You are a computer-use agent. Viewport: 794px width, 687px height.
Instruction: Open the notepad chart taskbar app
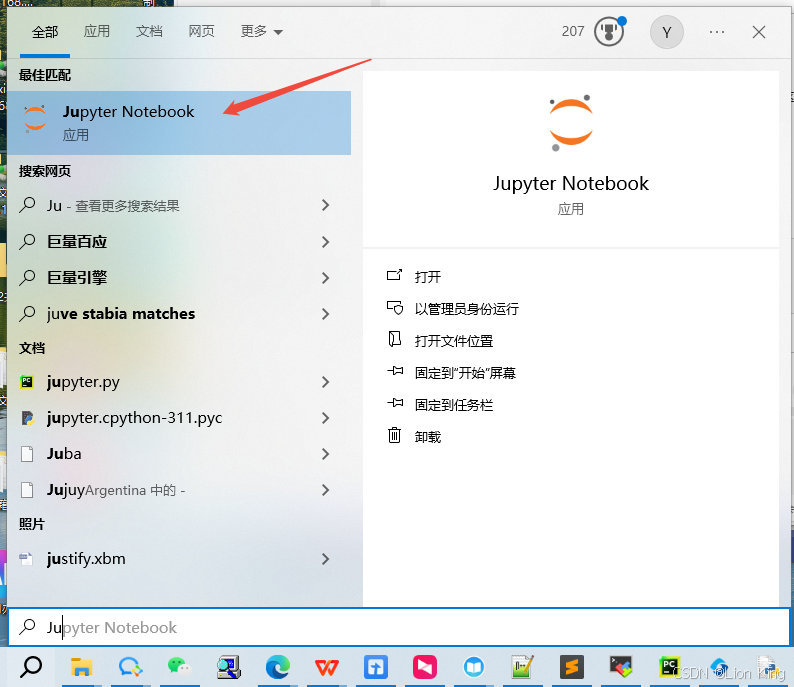522,667
